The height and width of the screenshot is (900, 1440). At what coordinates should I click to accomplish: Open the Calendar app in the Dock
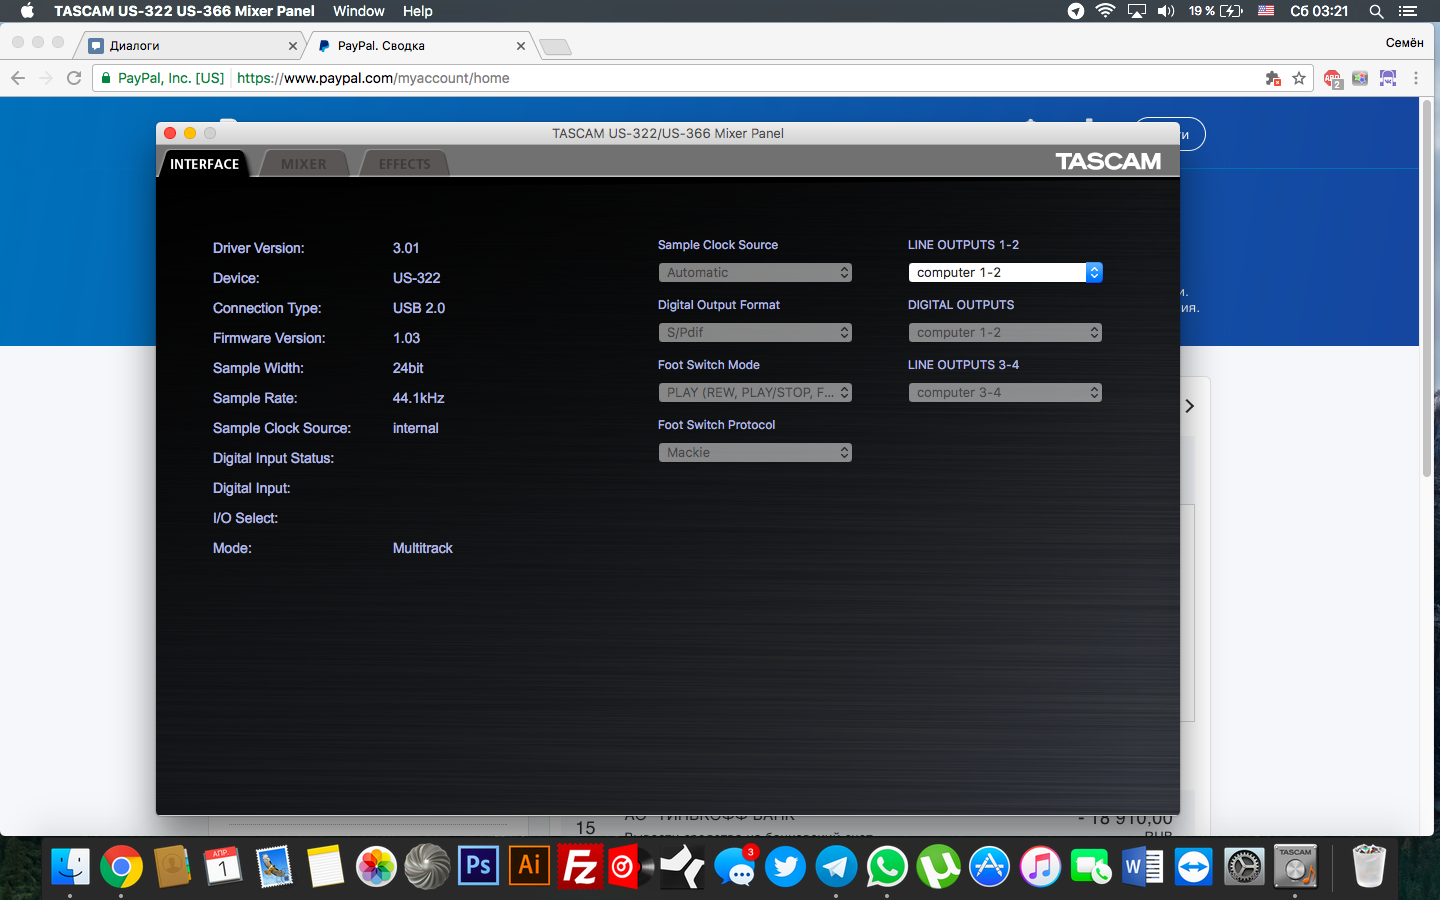[x=223, y=867]
